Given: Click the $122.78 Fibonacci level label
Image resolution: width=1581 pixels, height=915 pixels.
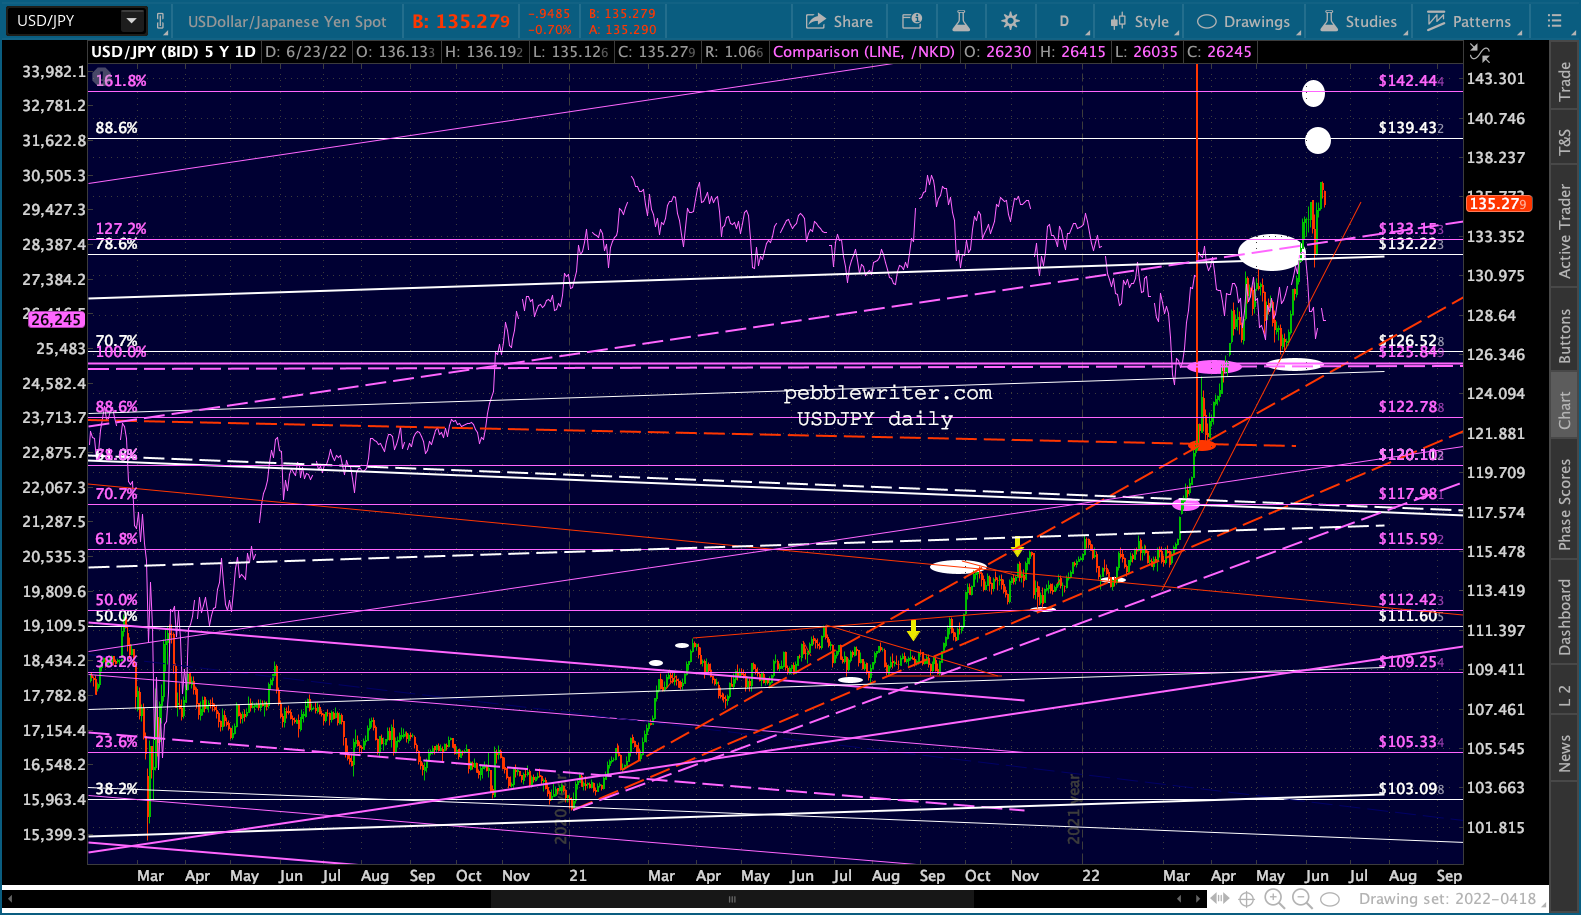Looking at the screenshot, I should coord(1411,406).
